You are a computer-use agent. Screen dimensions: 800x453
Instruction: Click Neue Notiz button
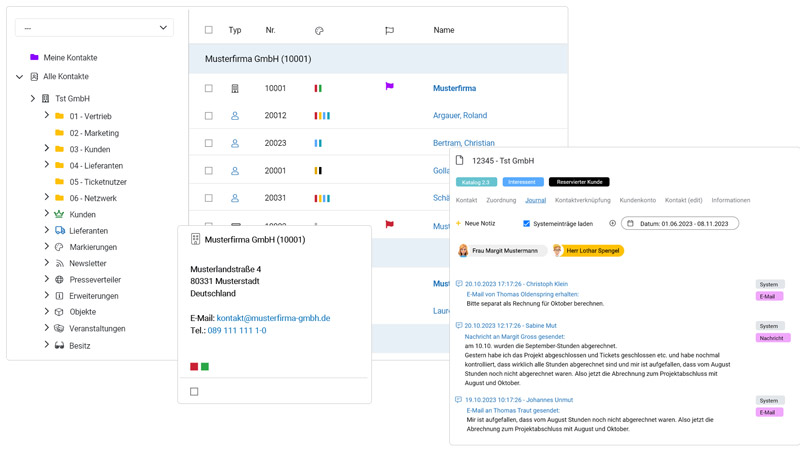tap(476, 223)
